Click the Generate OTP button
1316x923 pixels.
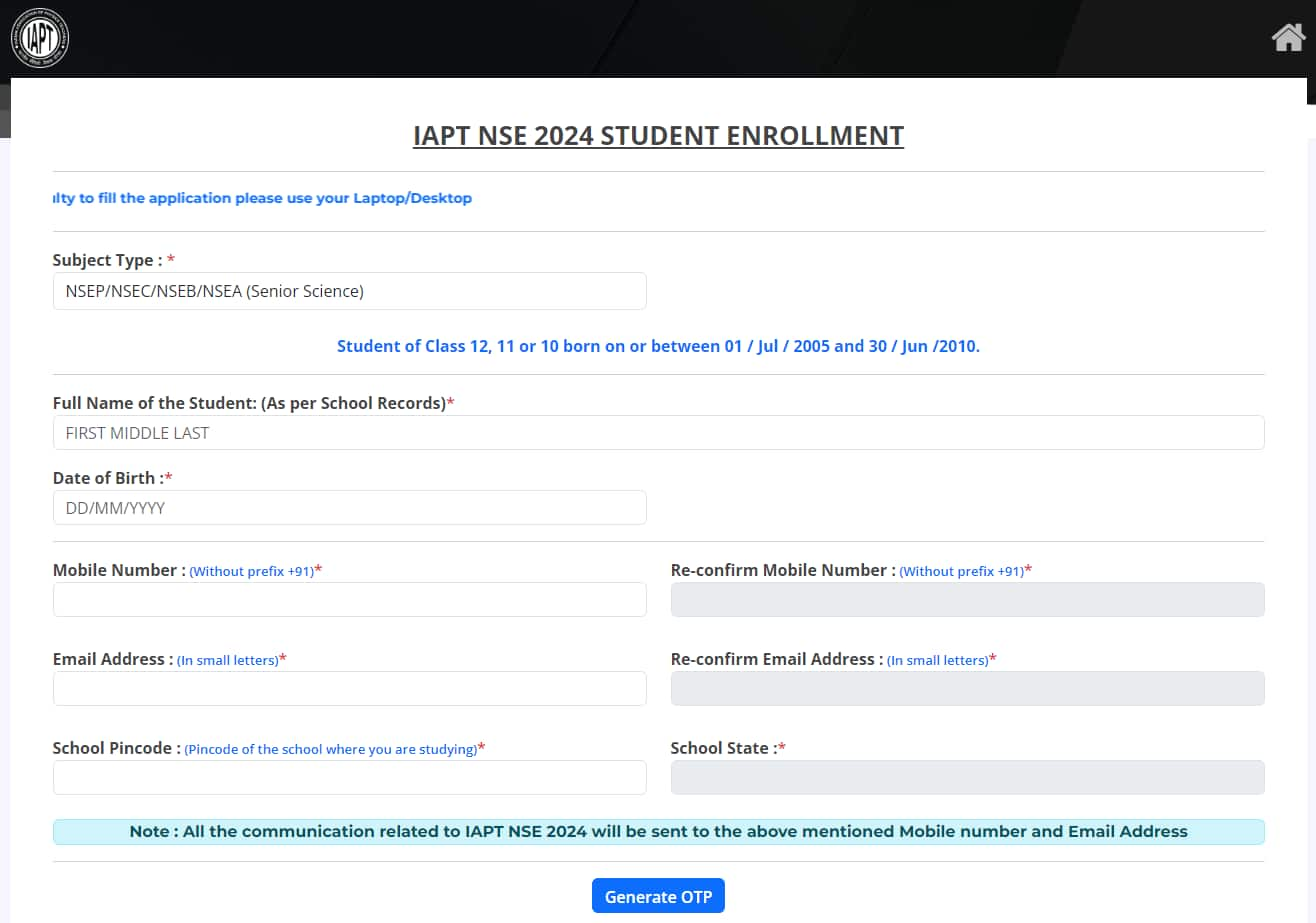(x=658, y=896)
